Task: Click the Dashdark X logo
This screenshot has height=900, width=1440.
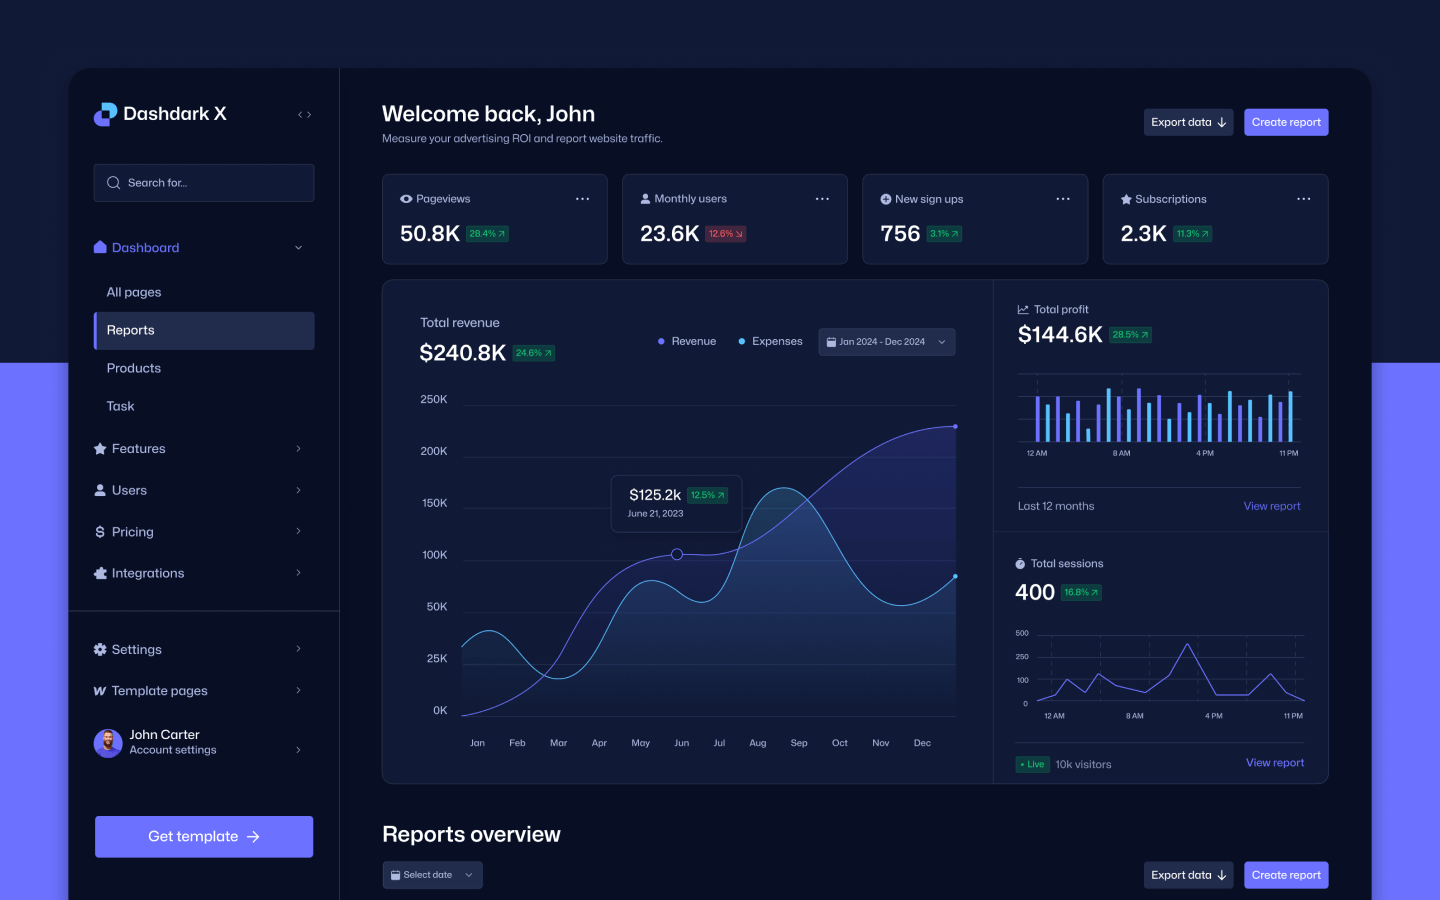Action: pyautogui.click(x=160, y=114)
